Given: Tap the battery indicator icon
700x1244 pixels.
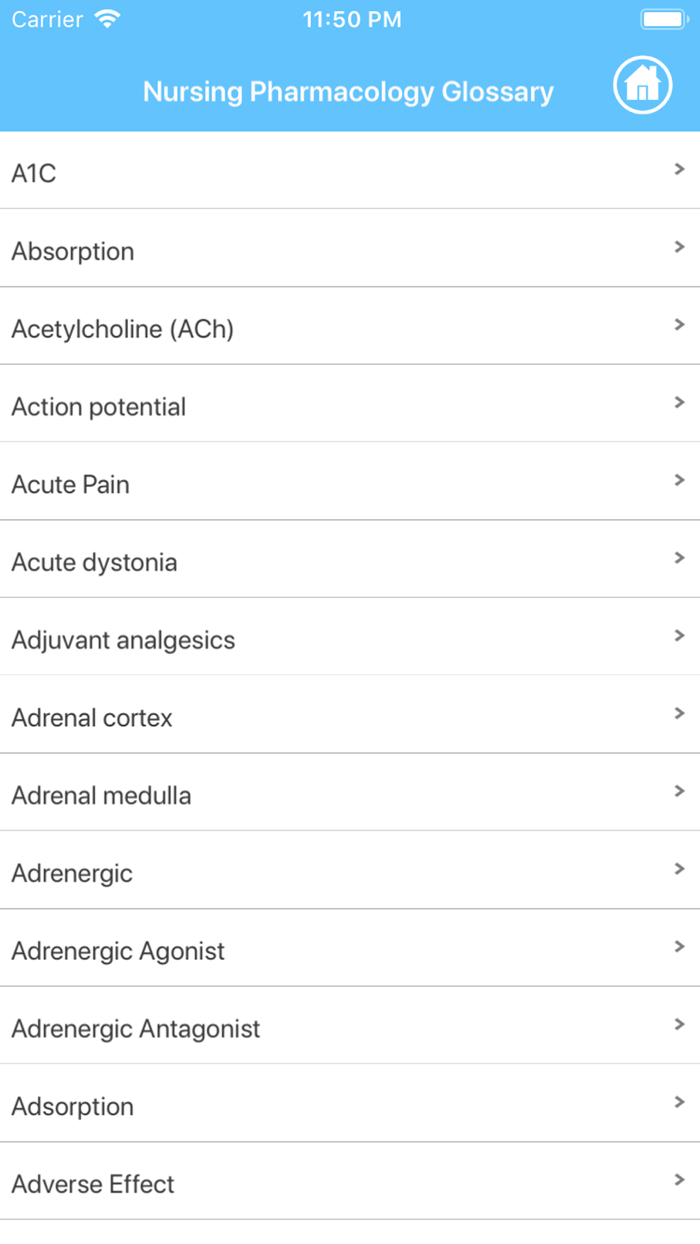Looking at the screenshot, I should [663, 19].
